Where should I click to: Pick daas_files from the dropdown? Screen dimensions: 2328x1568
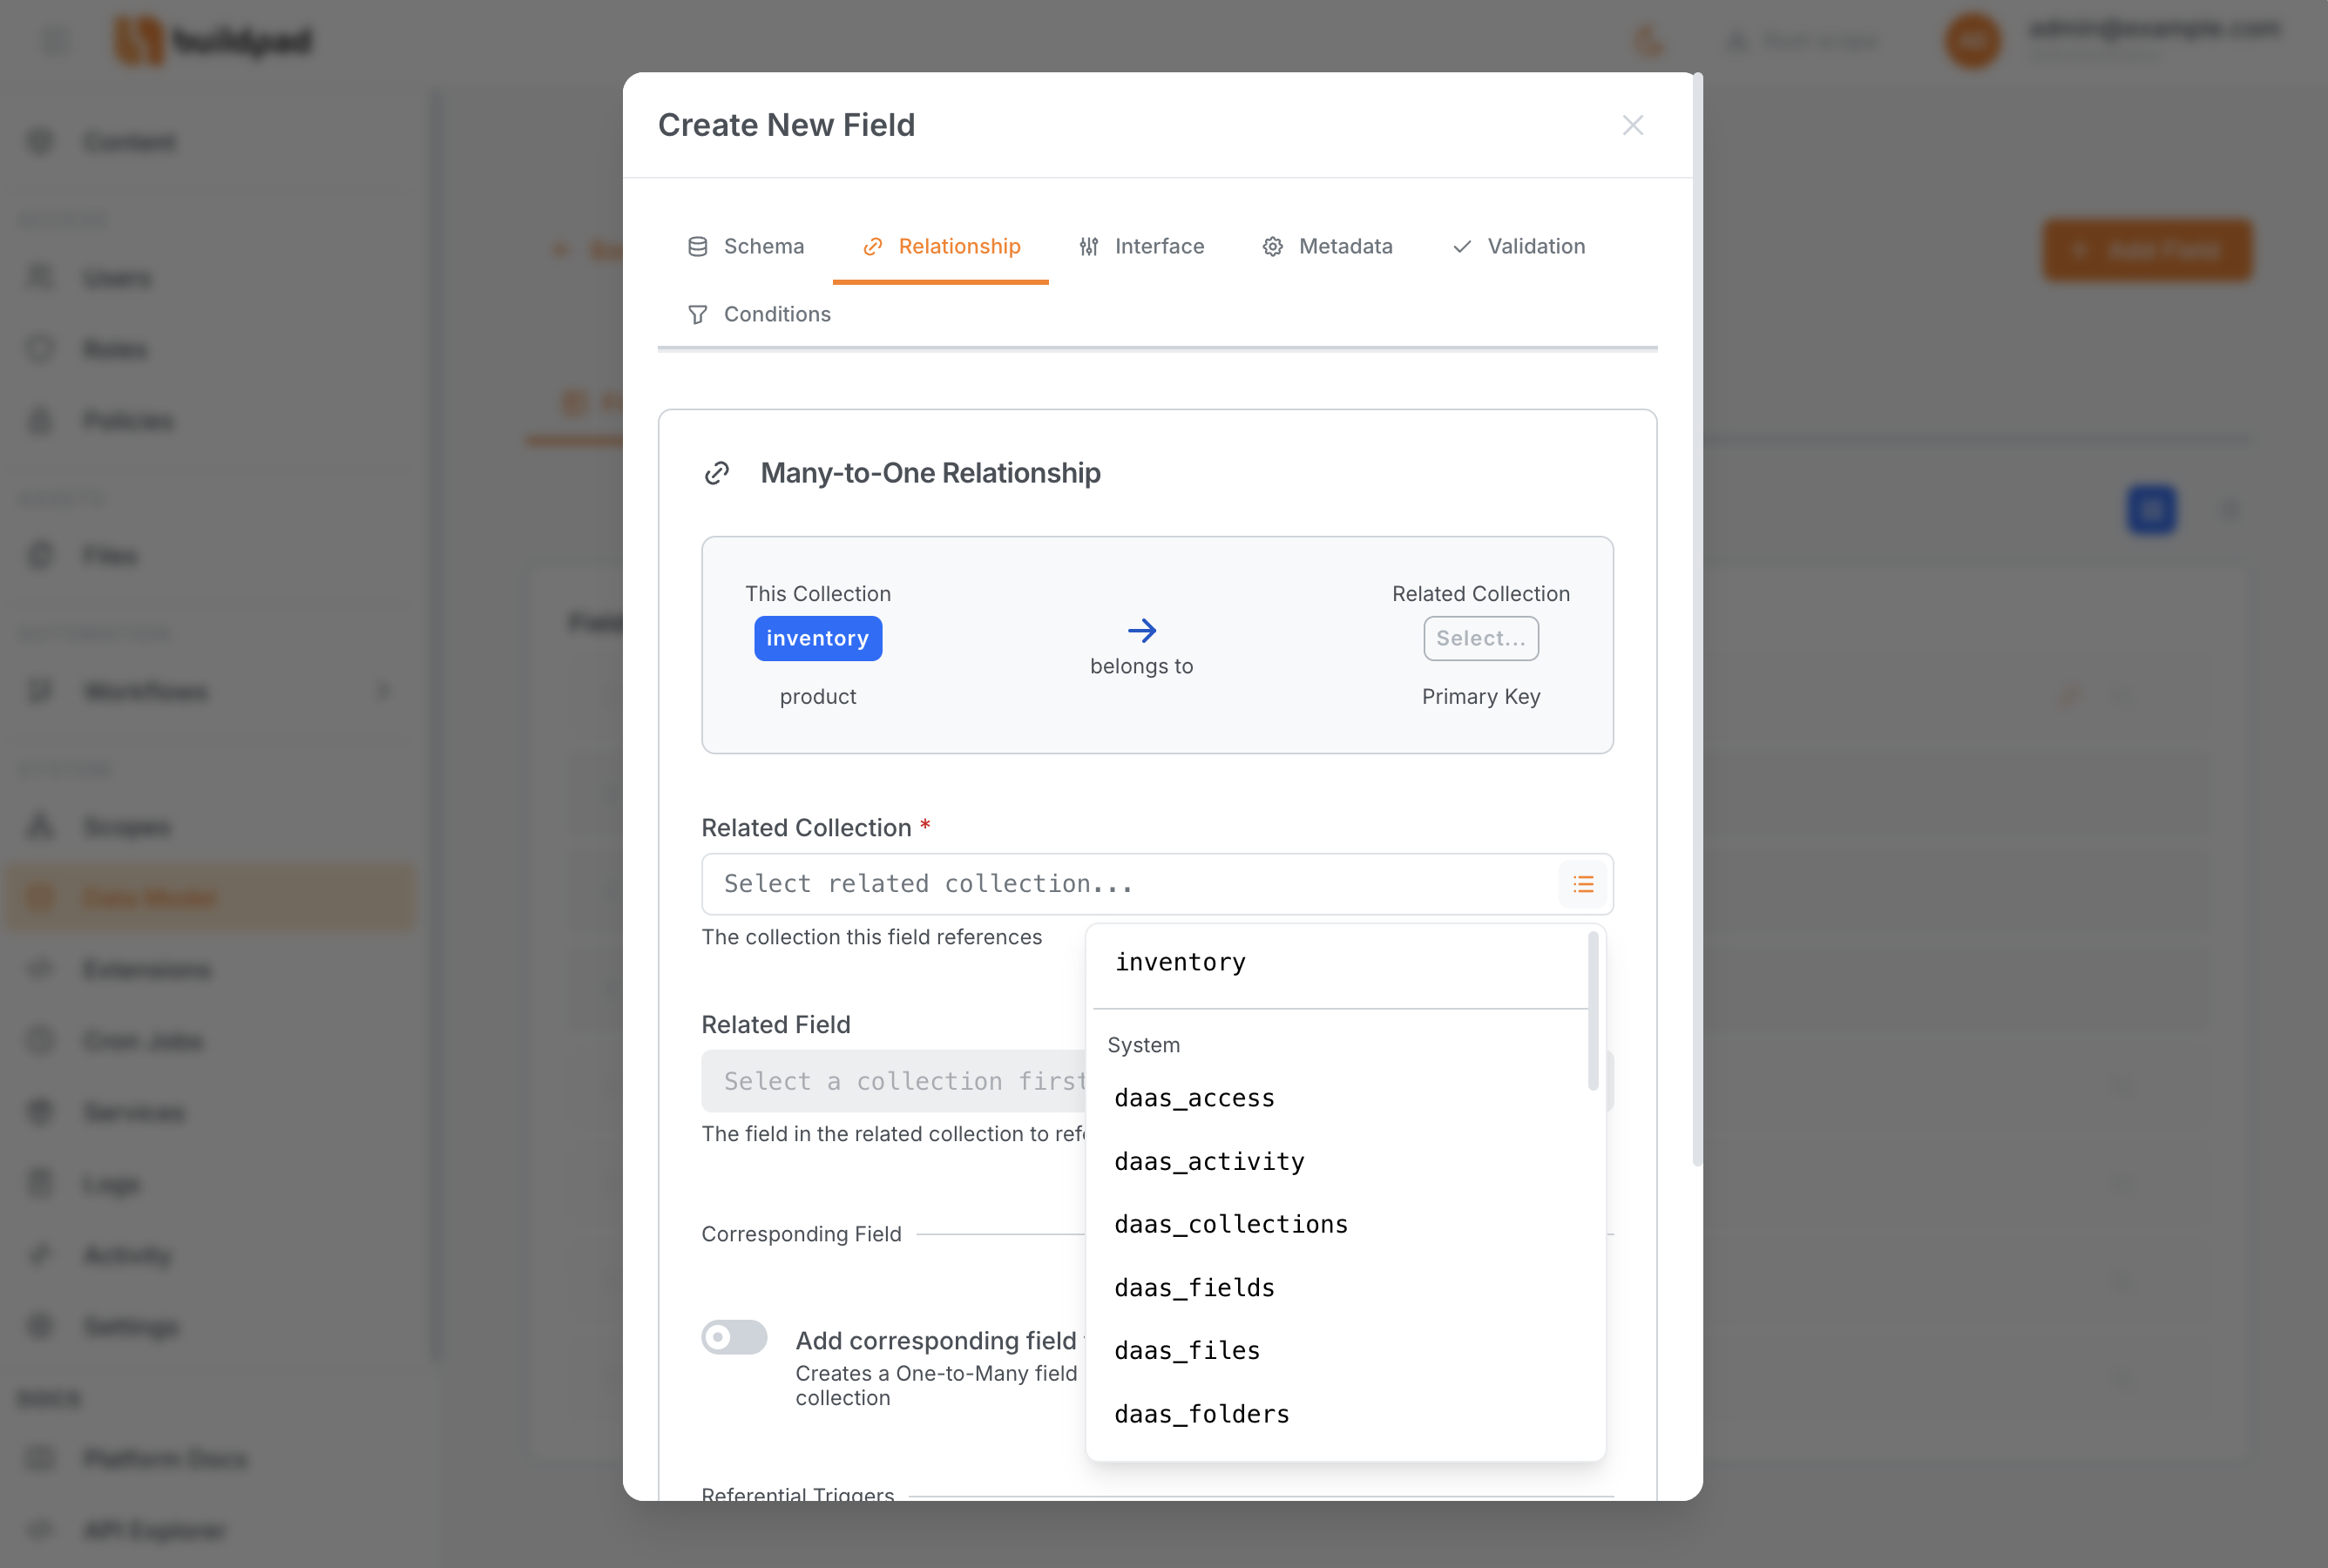click(x=1340, y=1351)
